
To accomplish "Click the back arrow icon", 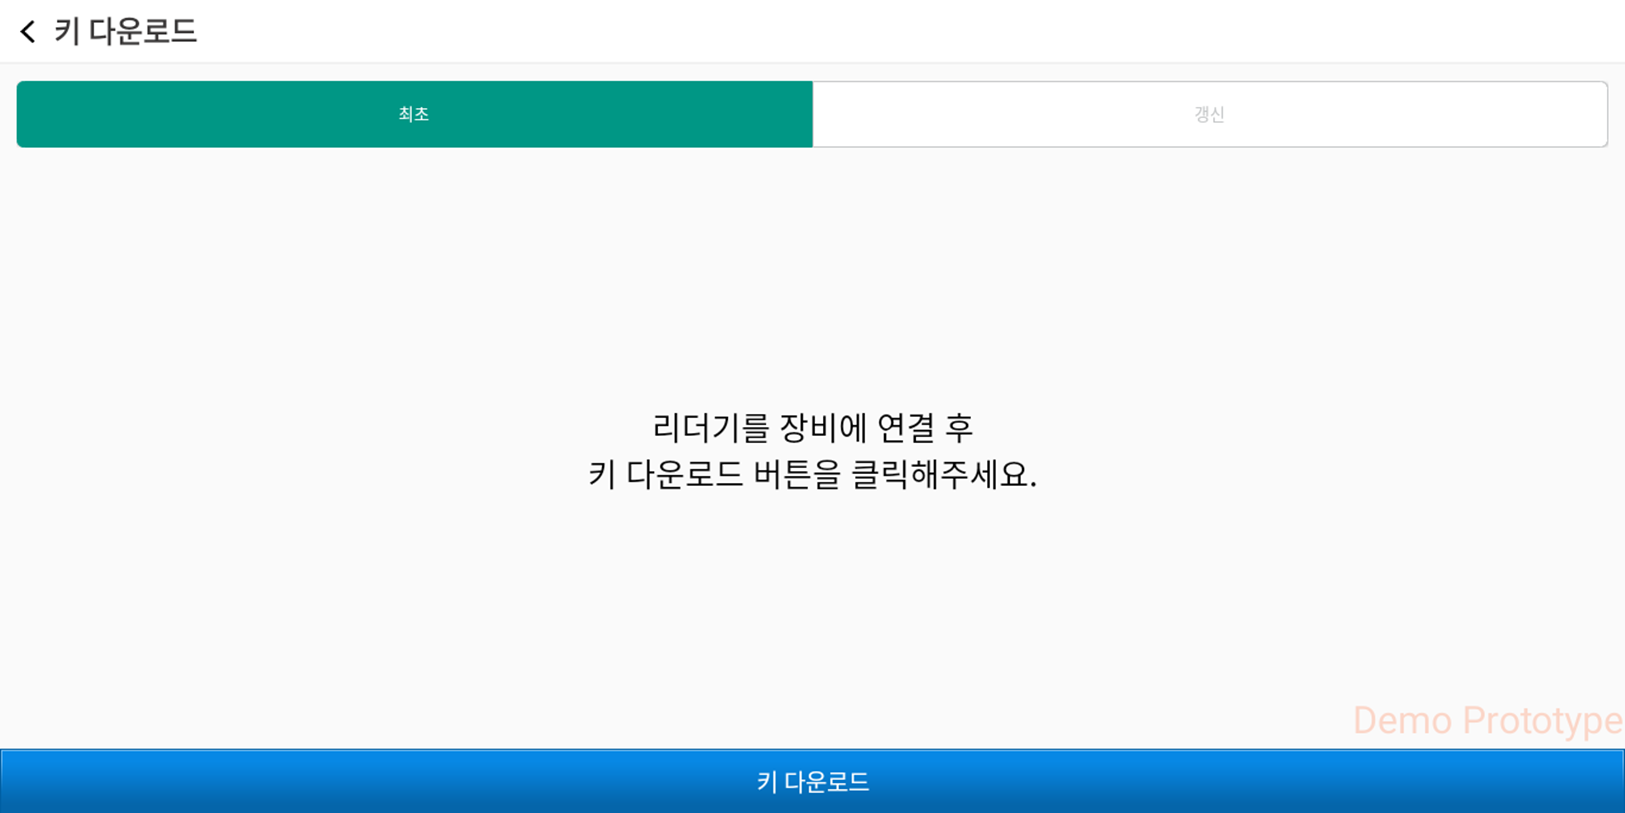I will click(28, 32).
